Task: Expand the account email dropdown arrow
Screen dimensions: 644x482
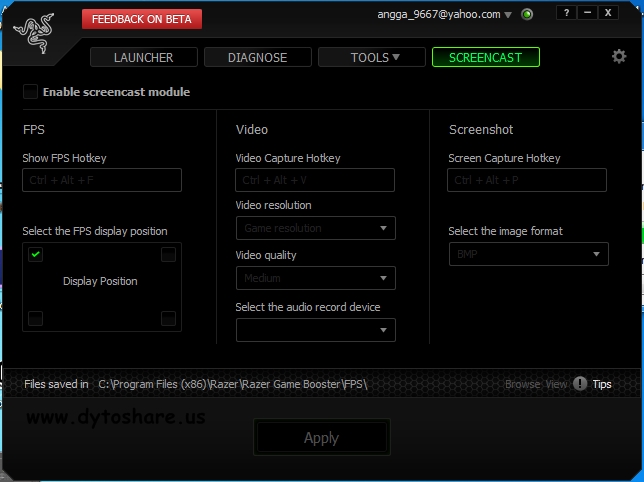Action: pos(508,15)
